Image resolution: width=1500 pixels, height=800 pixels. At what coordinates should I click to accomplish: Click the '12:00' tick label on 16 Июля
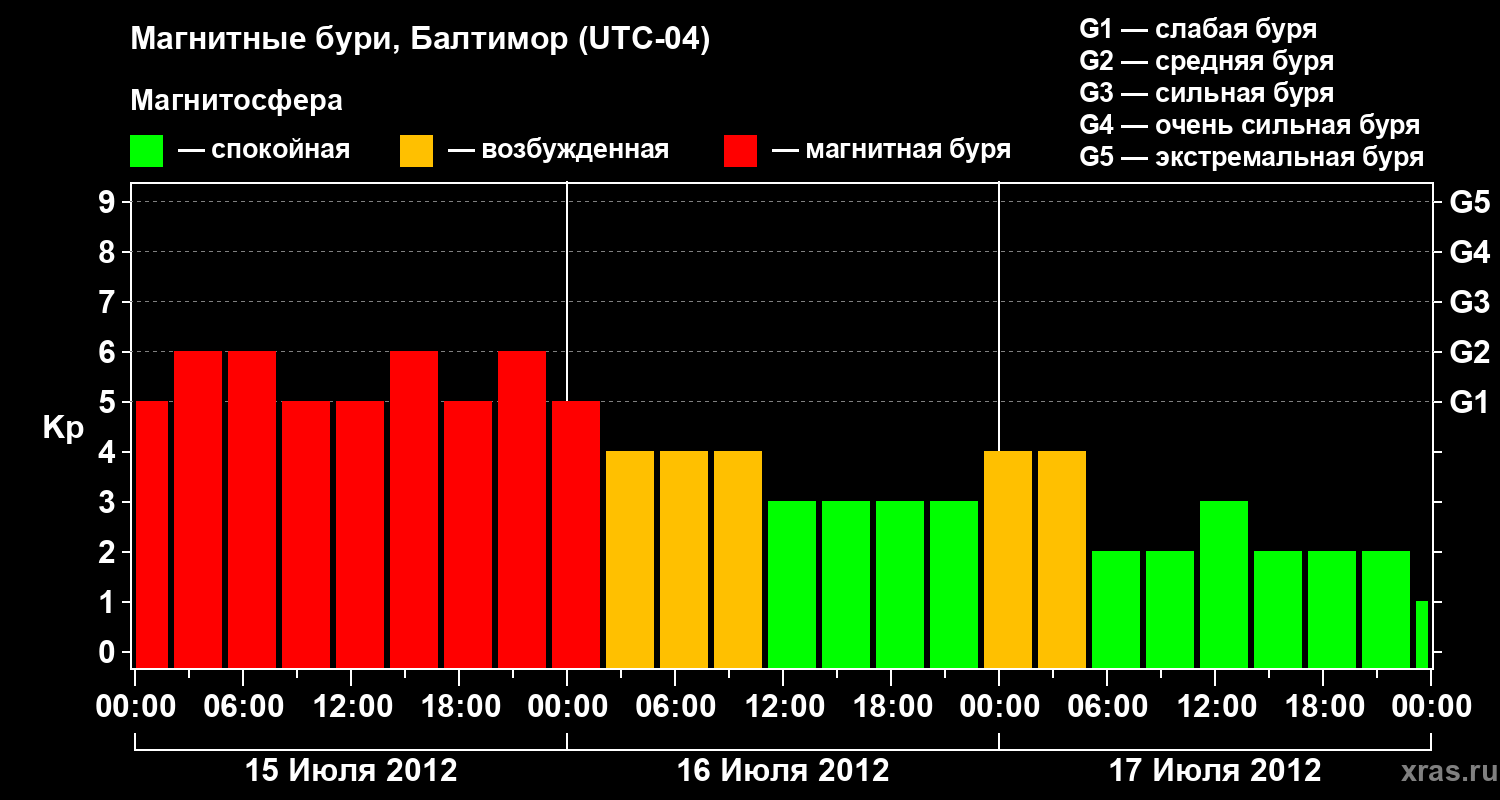[783, 707]
